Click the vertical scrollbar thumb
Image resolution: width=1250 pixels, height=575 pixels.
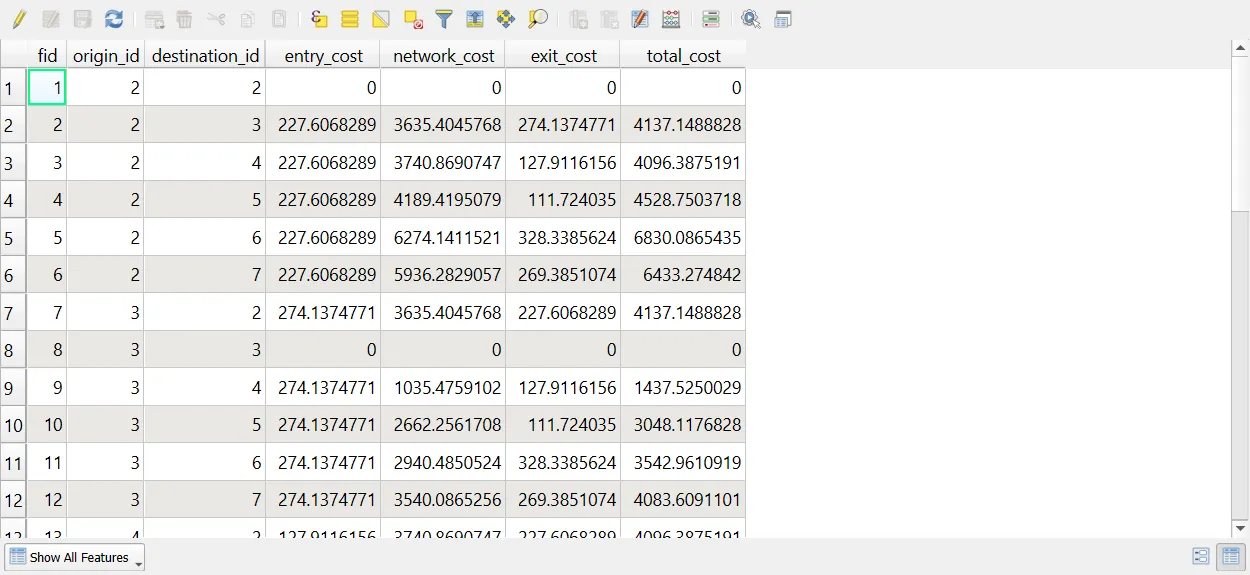1241,134
